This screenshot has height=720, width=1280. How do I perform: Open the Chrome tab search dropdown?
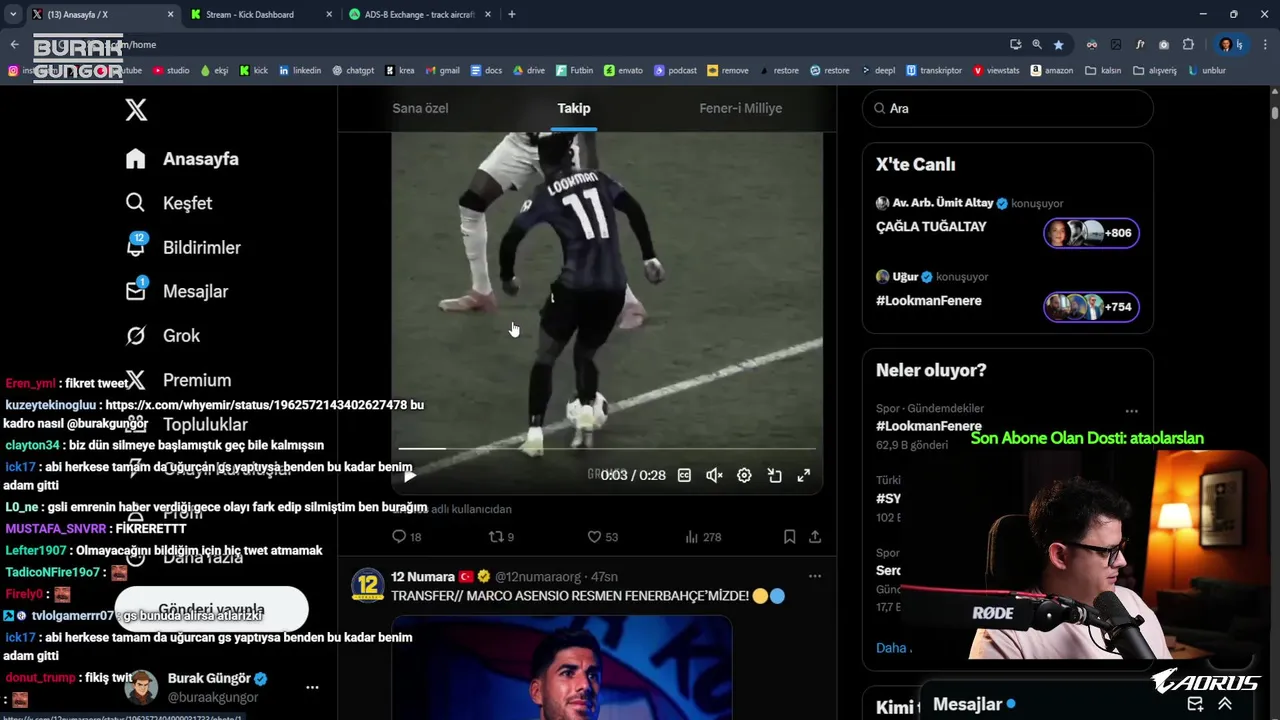click(x=13, y=14)
